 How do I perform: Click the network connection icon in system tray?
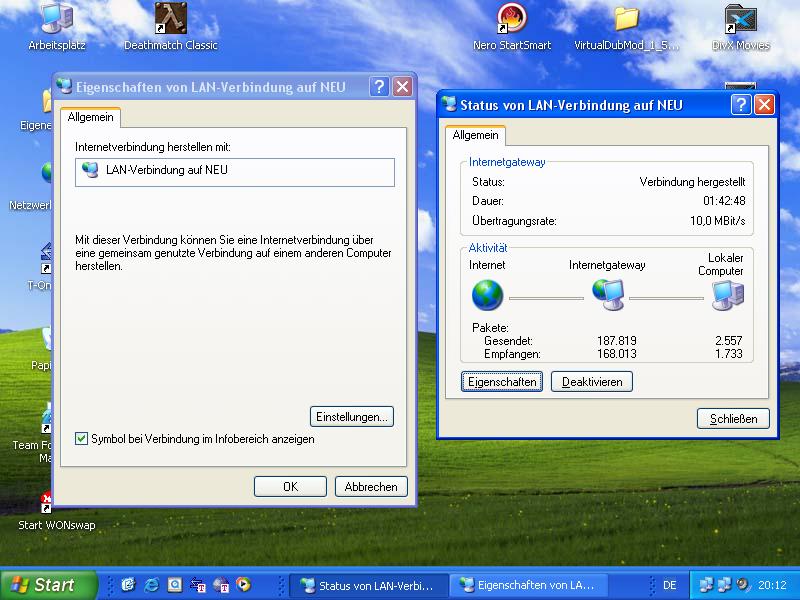click(708, 585)
